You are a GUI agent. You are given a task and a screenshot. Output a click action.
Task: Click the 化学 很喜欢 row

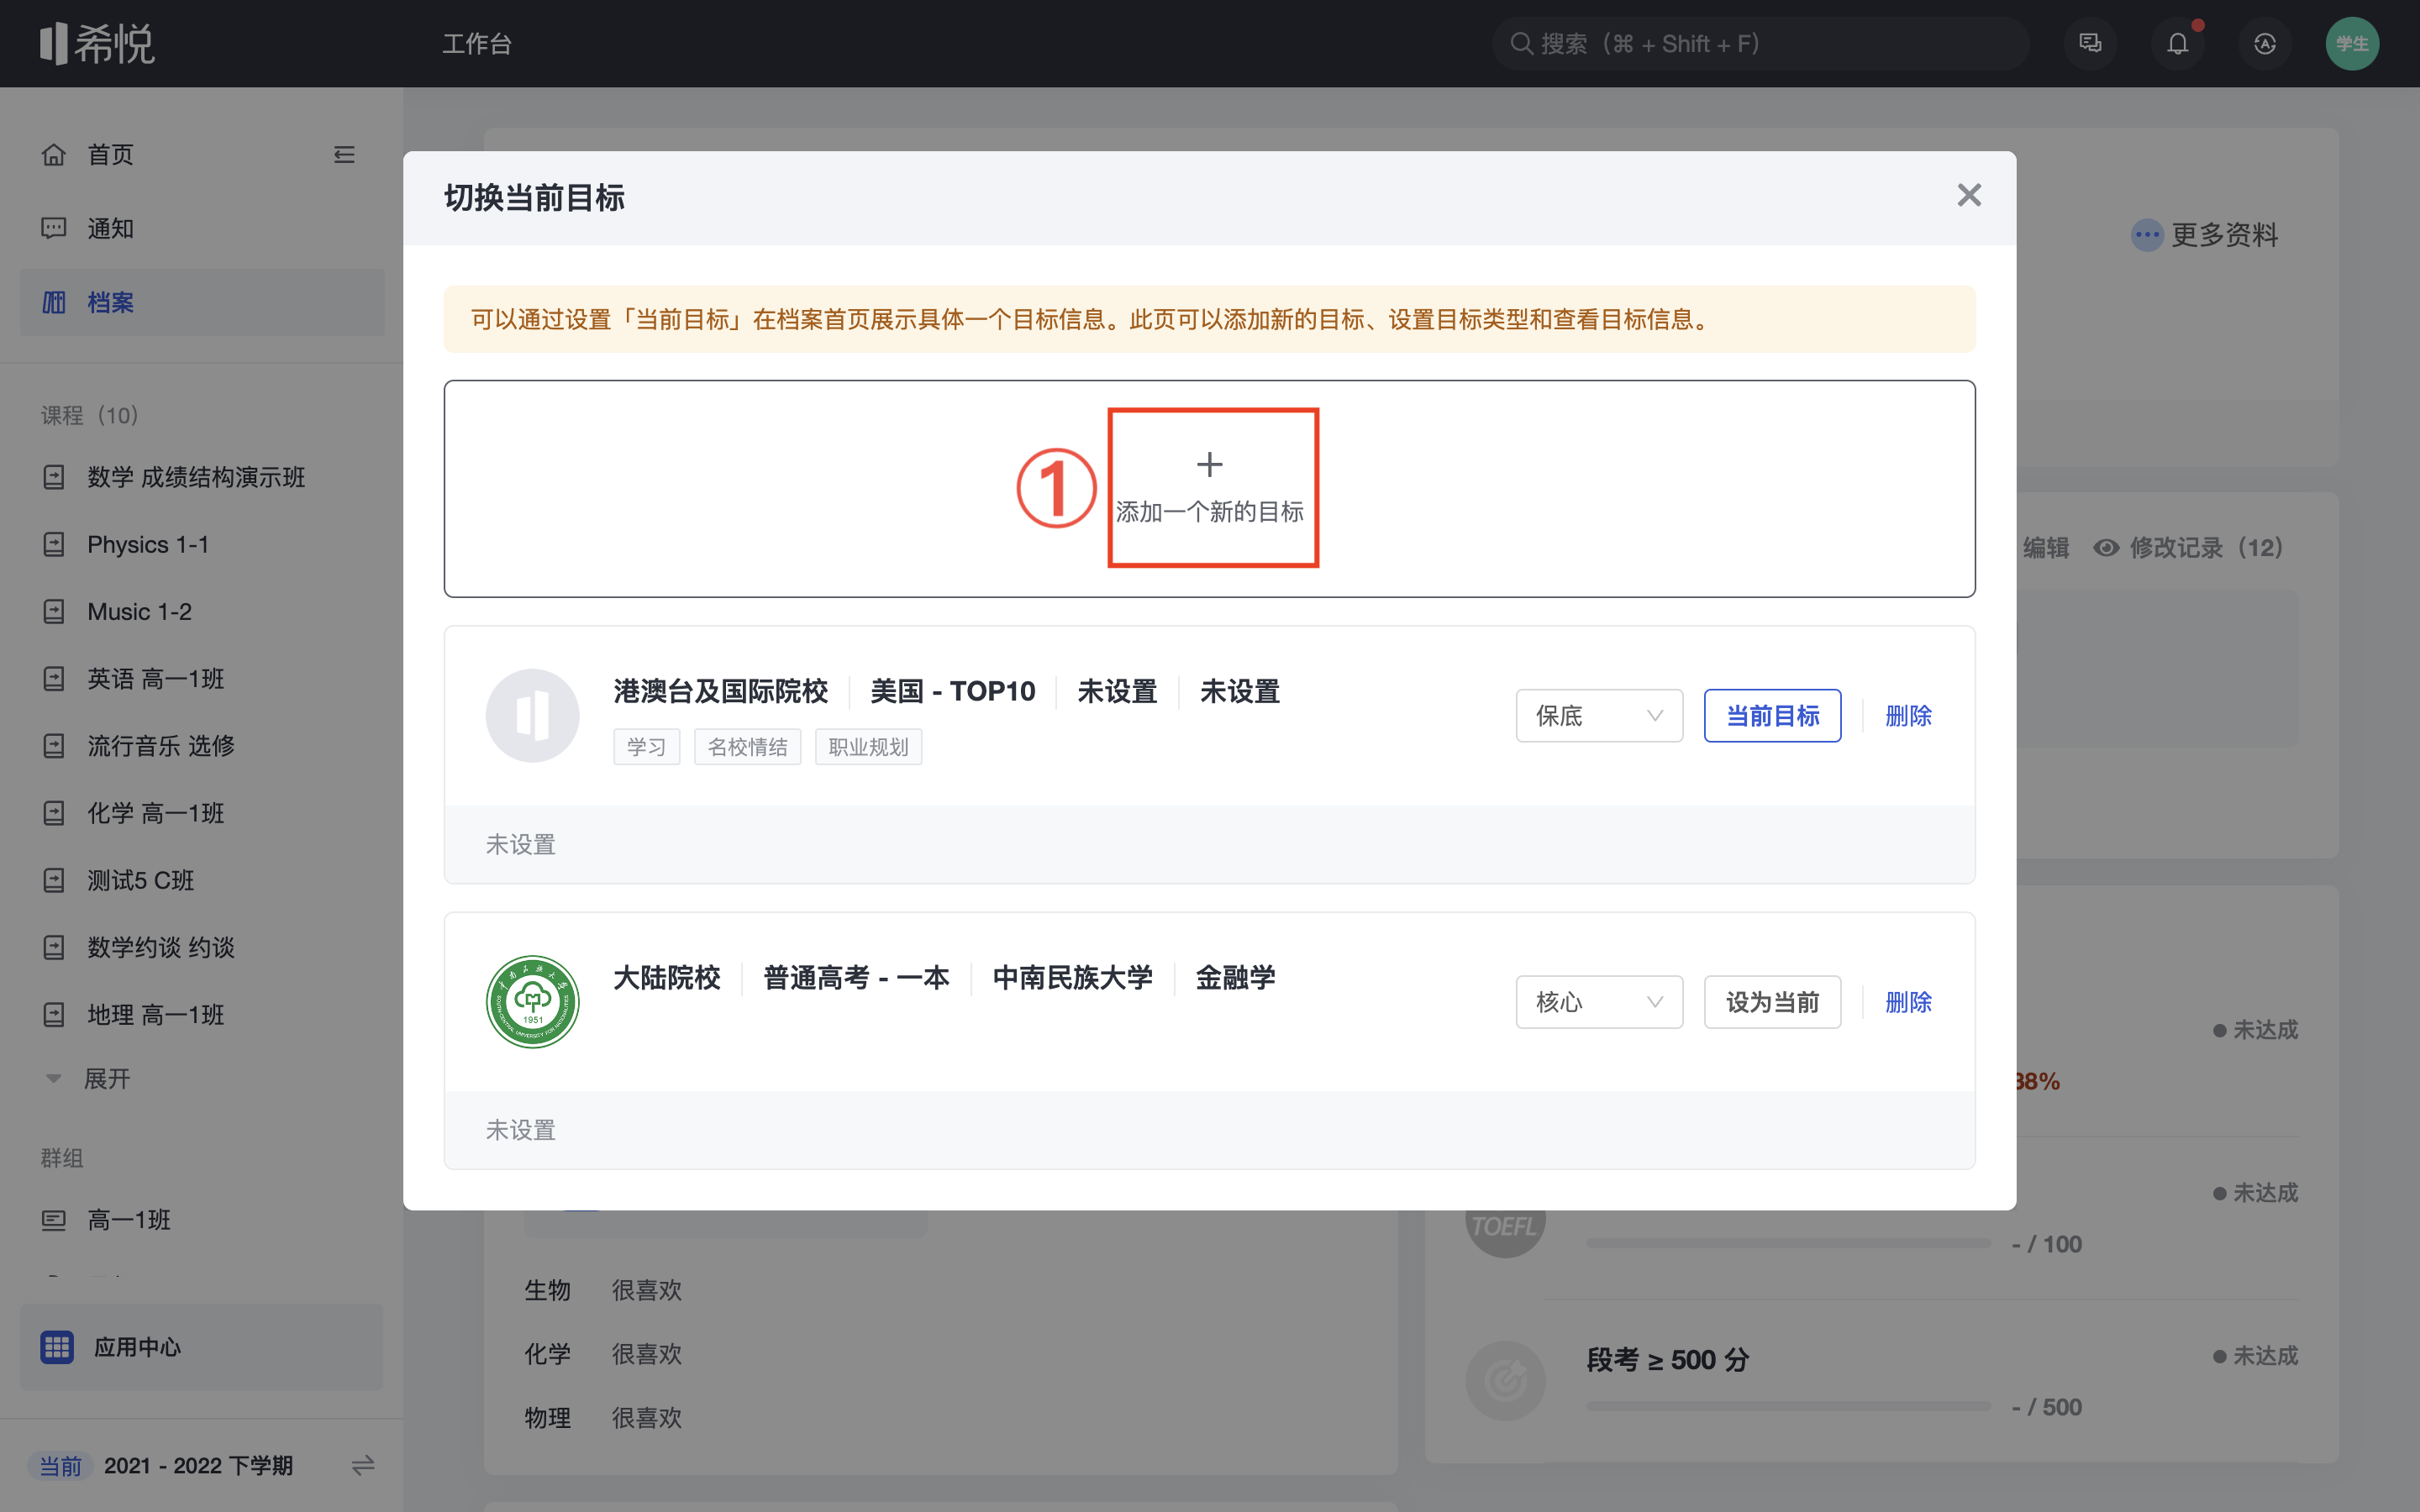tap(603, 1354)
